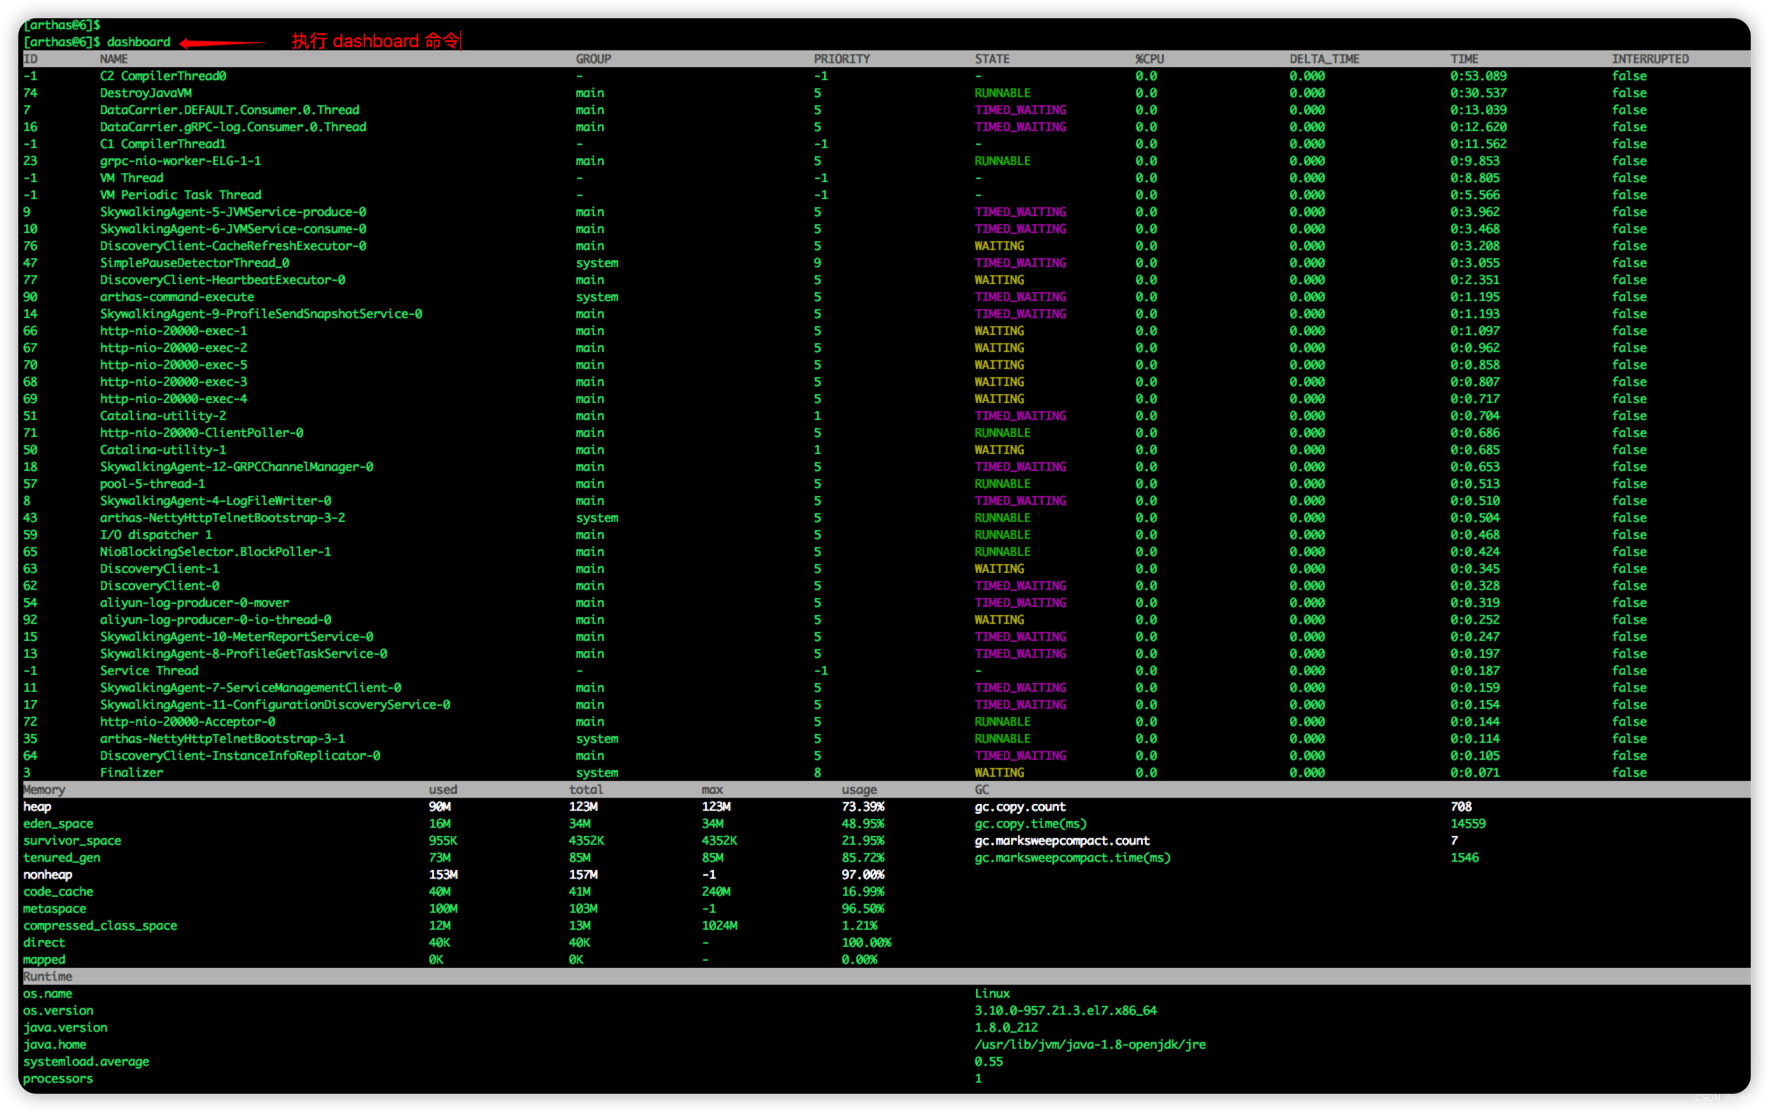Screen dimensions: 1769x1112
Task: Click 'arthas-command-execute' thread name
Action: 177,297
